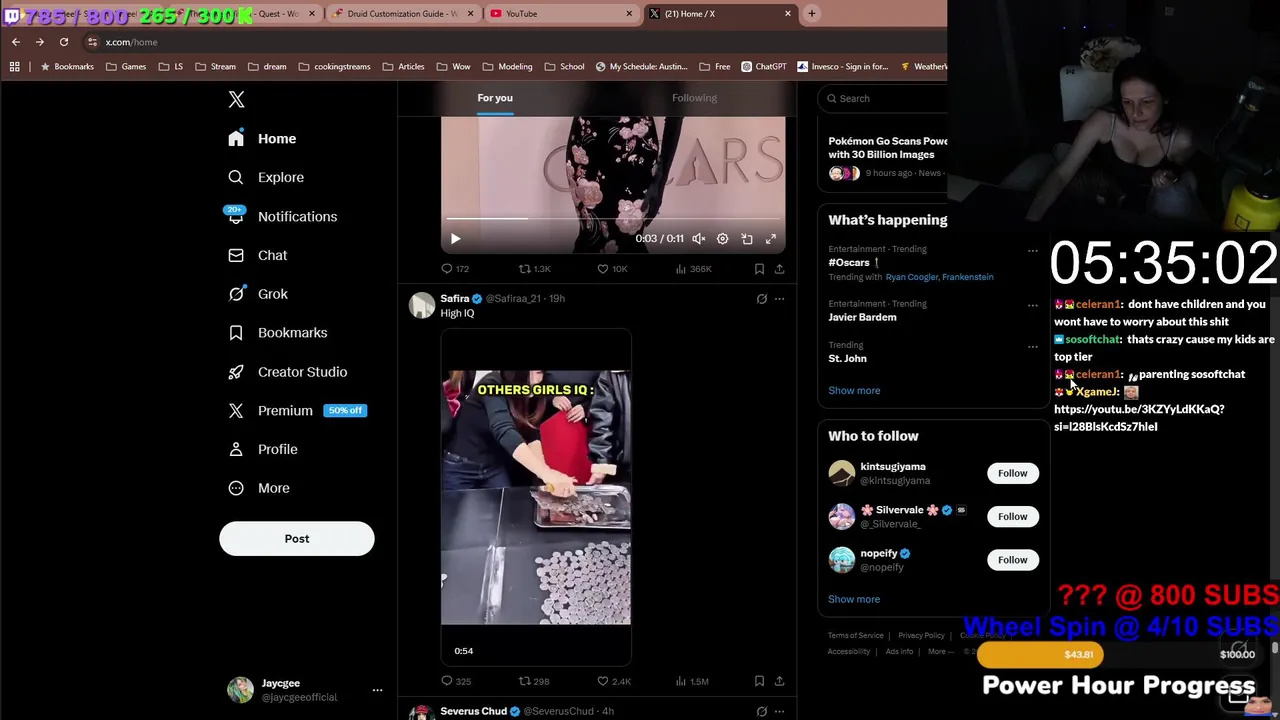Screen dimensions: 1280x720
Task: Open more options on Severus Chud post
Action: pyautogui.click(x=779, y=711)
